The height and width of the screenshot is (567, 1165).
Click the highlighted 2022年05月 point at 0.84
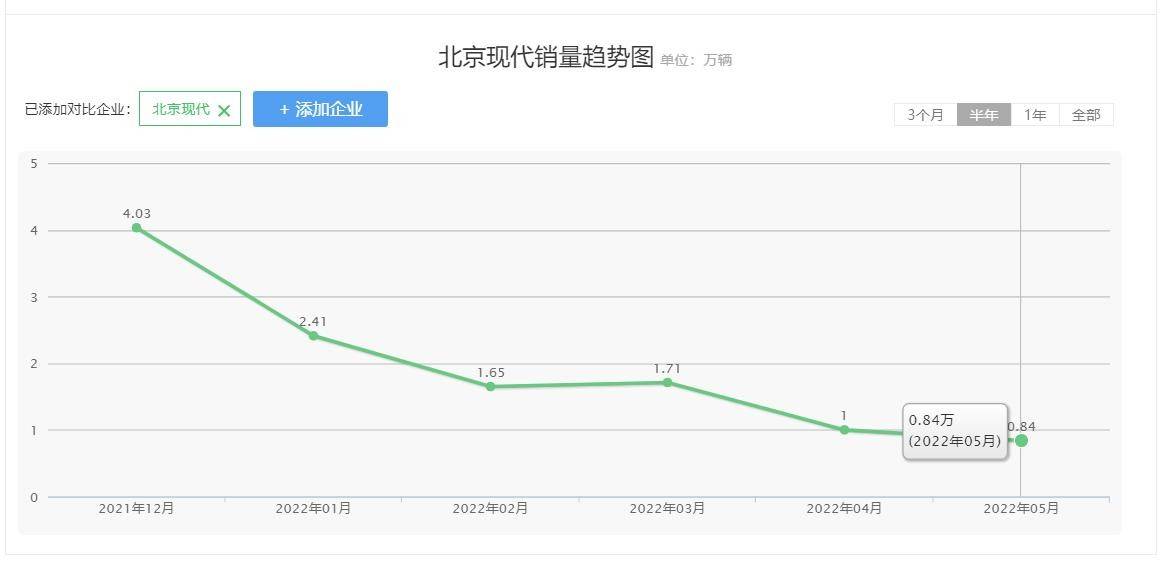click(1022, 441)
